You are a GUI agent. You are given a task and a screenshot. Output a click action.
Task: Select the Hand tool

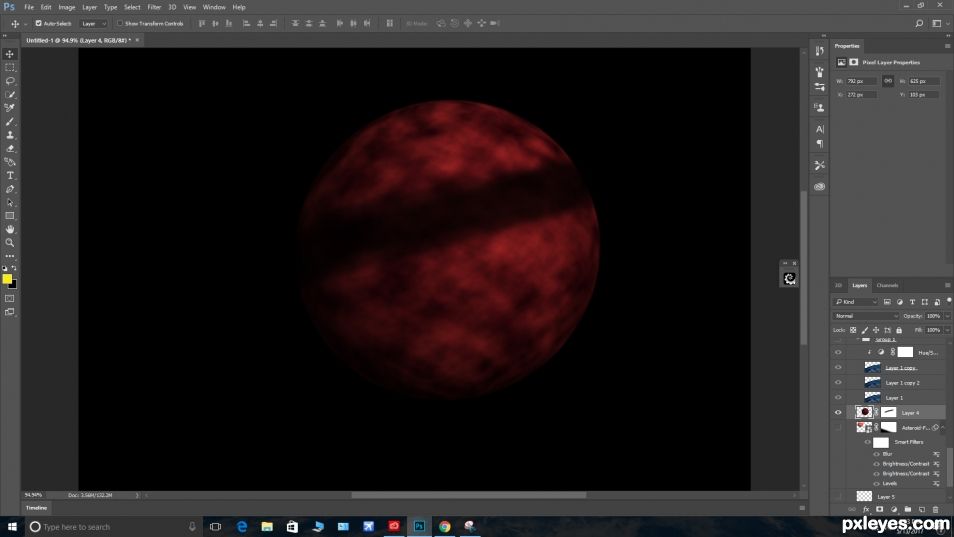(x=10, y=229)
